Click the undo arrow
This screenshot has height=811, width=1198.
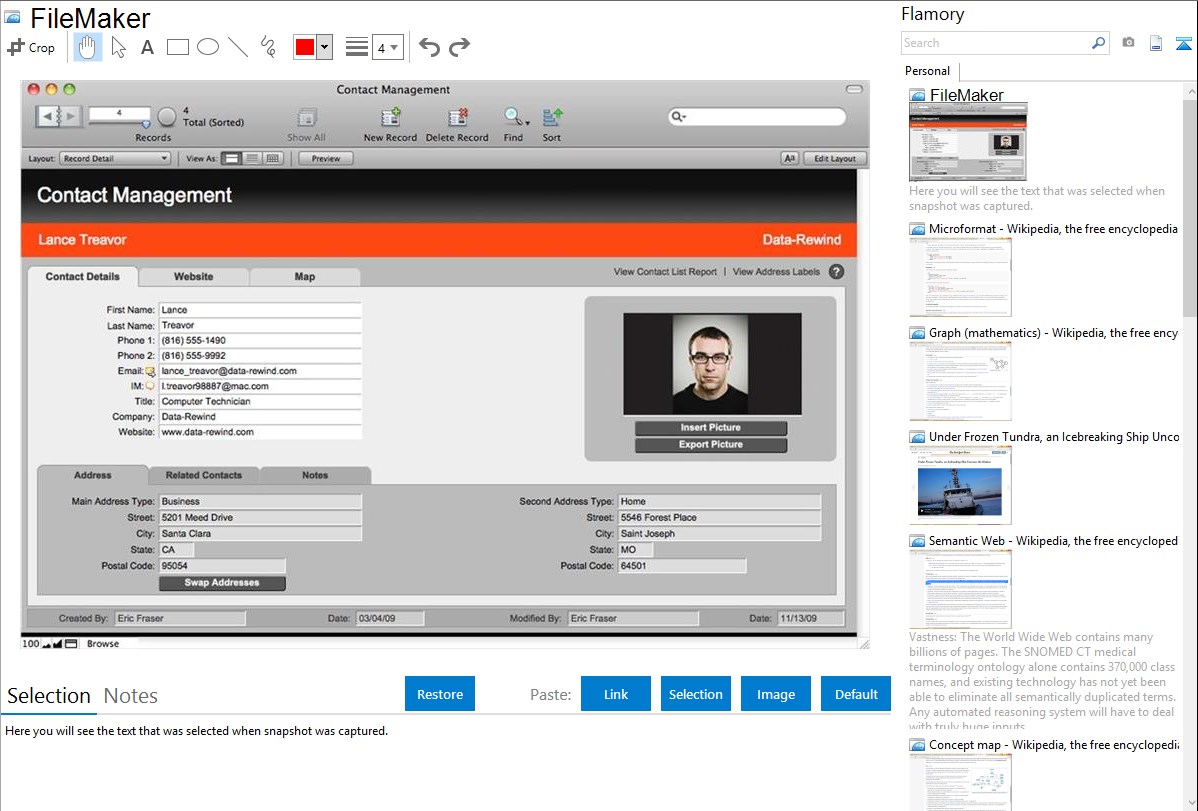(x=429, y=47)
